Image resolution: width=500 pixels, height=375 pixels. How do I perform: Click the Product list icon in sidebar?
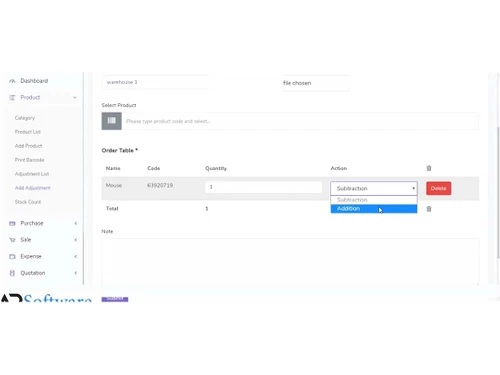(12, 98)
